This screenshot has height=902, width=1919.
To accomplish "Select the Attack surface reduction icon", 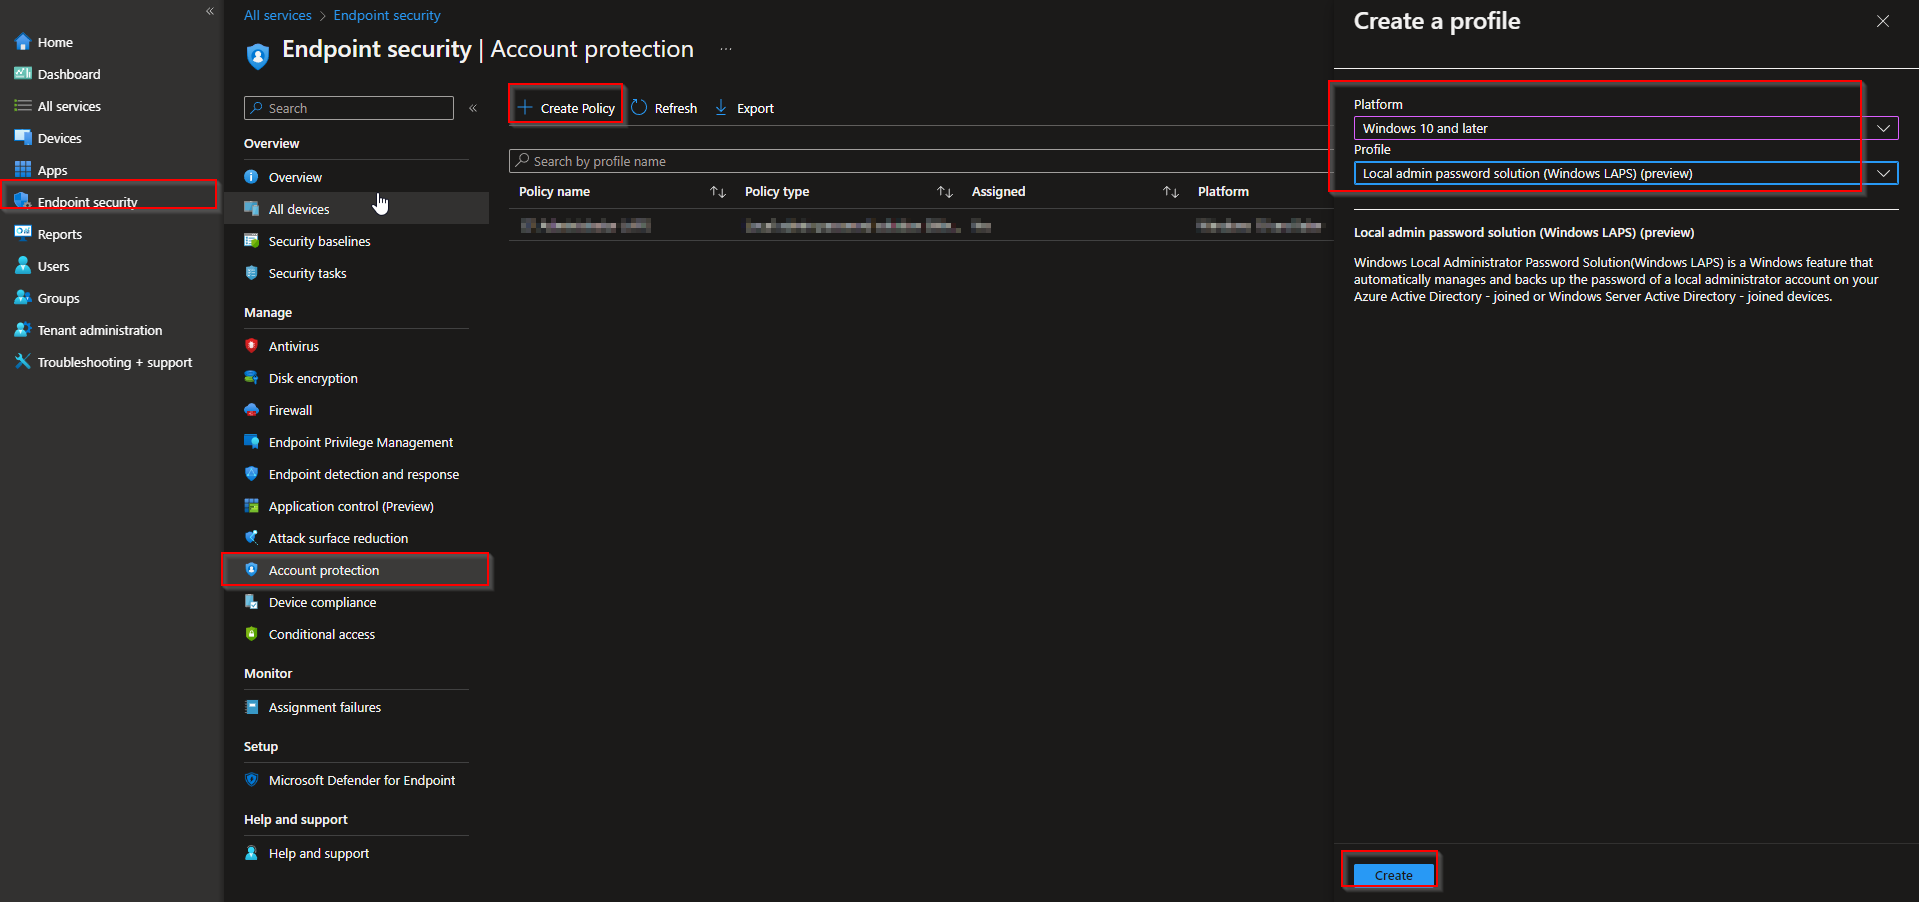I will [251, 538].
